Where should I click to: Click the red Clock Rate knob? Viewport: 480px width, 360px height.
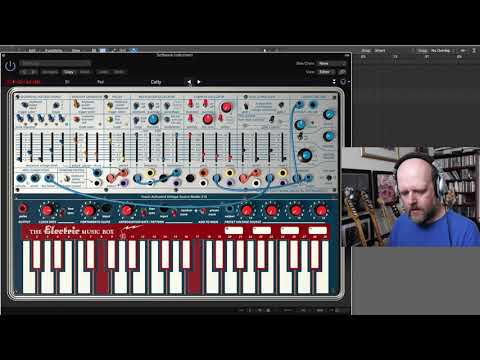pos(47,210)
